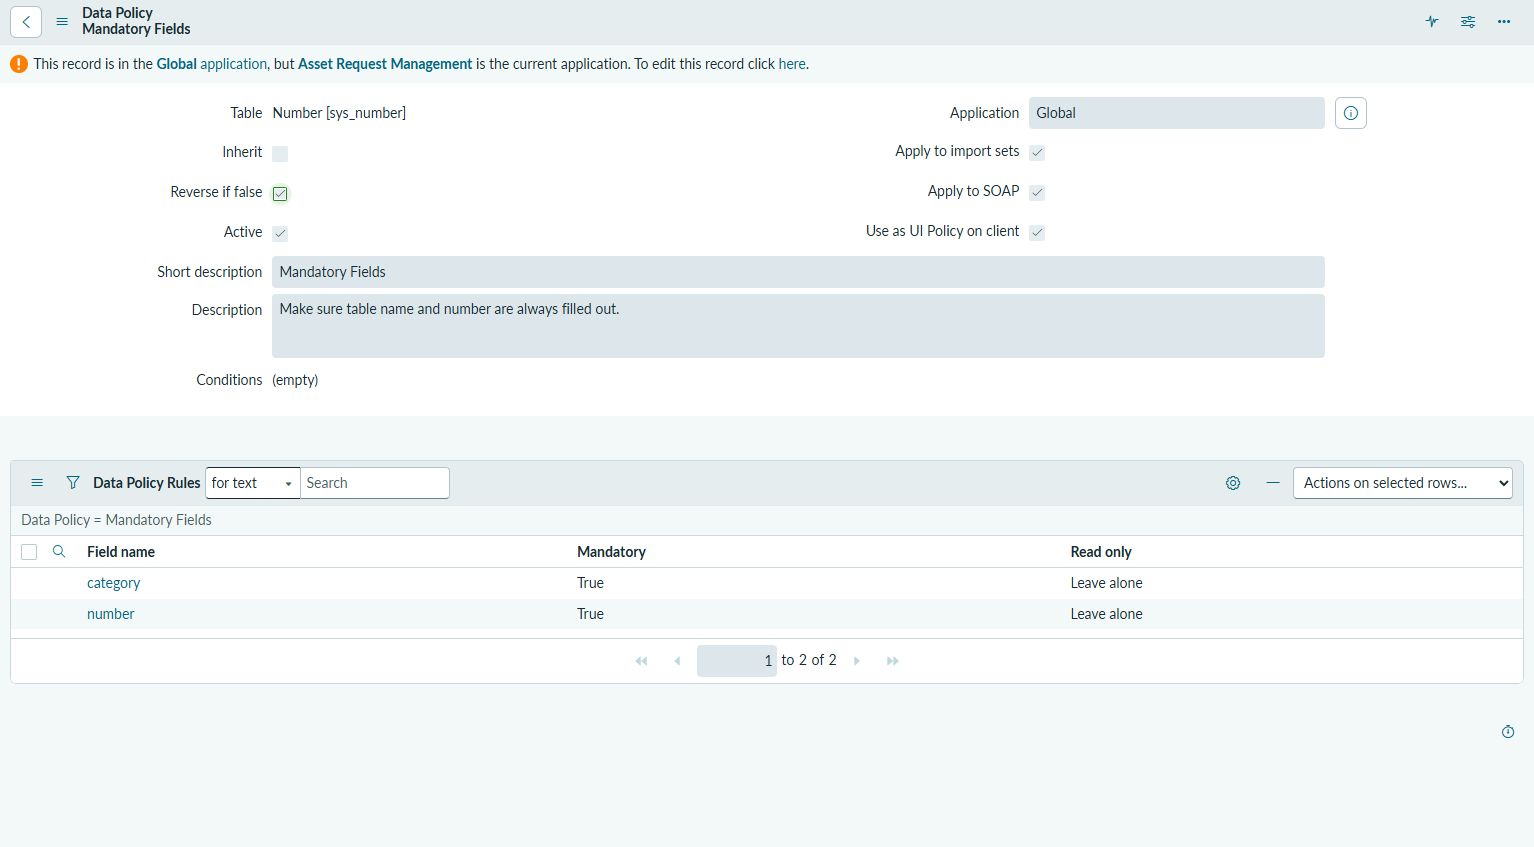Click Leave alone in number row
The width and height of the screenshot is (1534, 847).
[x=1106, y=614]
